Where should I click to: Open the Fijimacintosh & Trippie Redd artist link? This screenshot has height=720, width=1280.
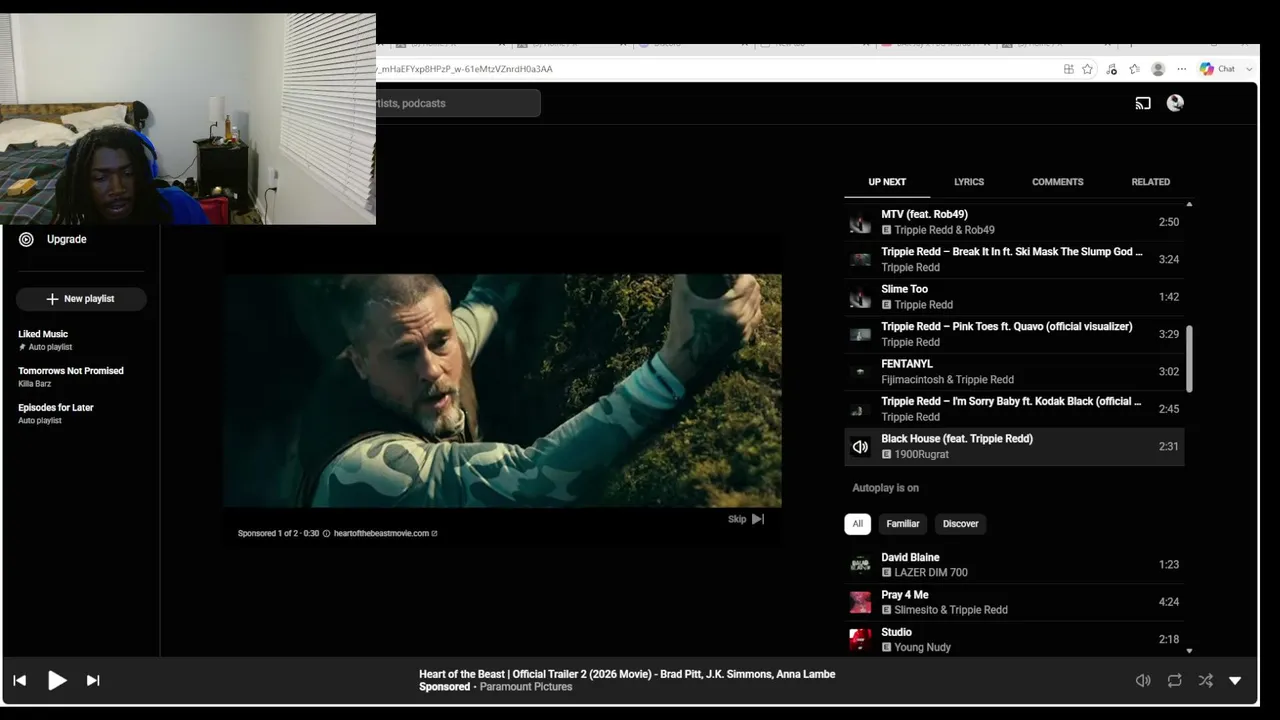point(948,380)
